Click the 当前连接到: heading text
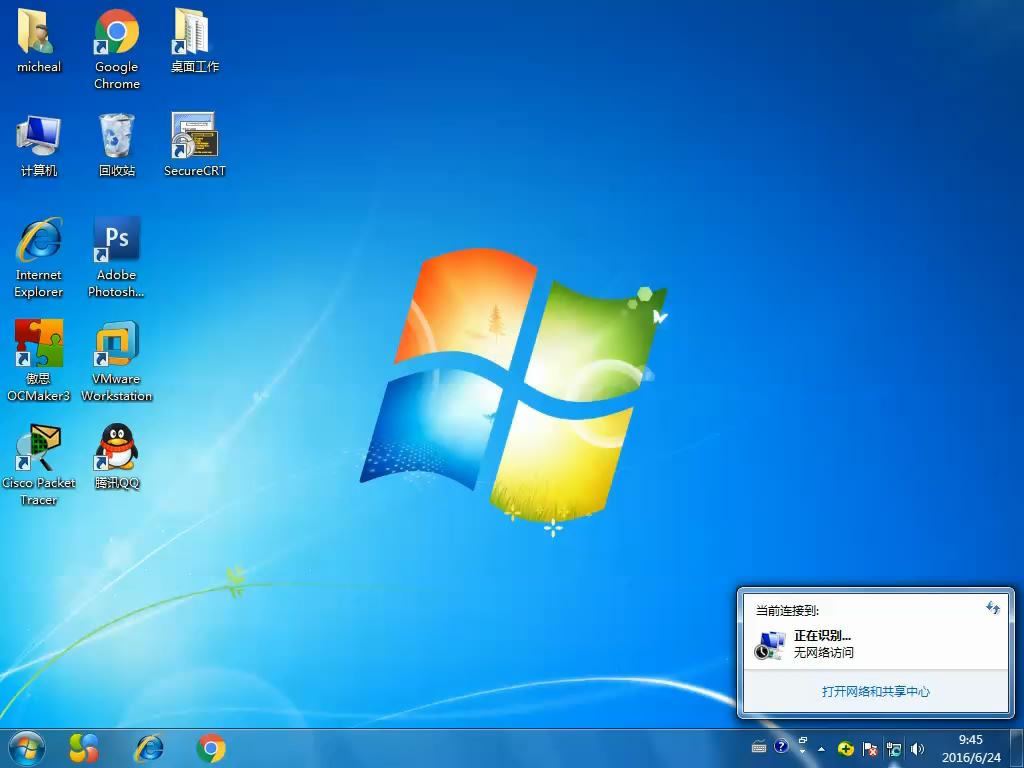The width and height of the screenshot is (1024, 768). point(787,611)
